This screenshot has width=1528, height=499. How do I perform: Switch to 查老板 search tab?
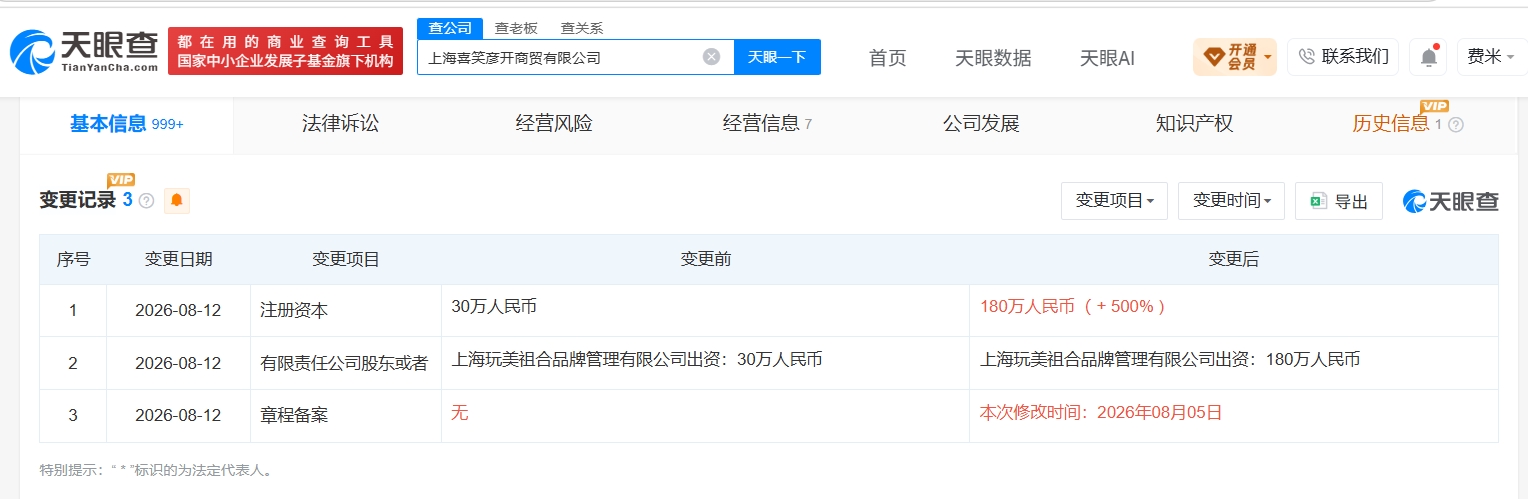[516, 28]
